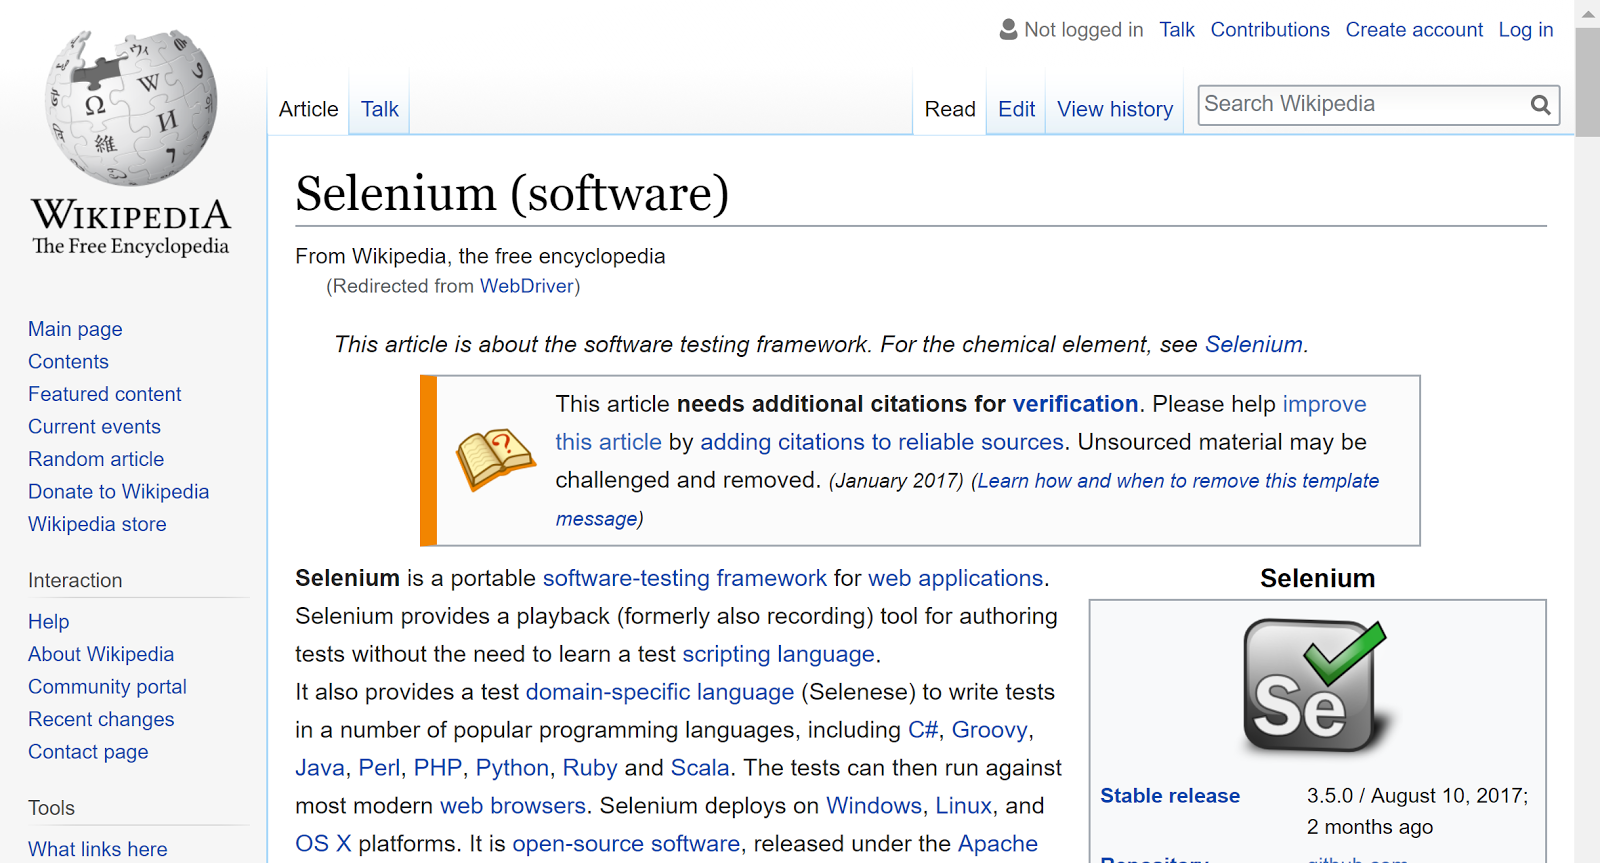
Task: Open the Edit tab
Action: (x=1016, y=109)
